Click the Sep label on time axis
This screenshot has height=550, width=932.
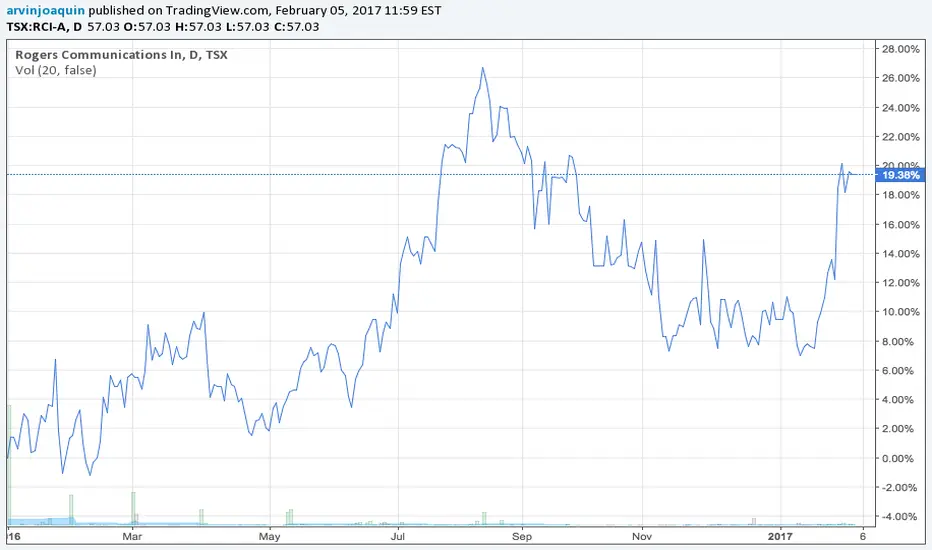click(522, 537)
